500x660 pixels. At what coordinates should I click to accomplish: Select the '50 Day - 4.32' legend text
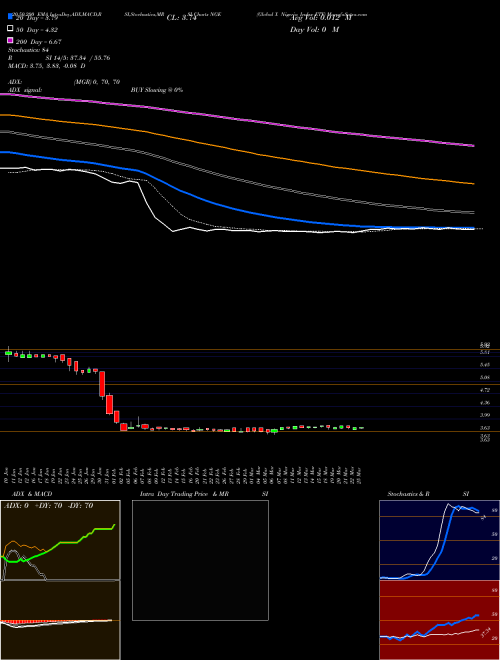(x=37, y=30)
